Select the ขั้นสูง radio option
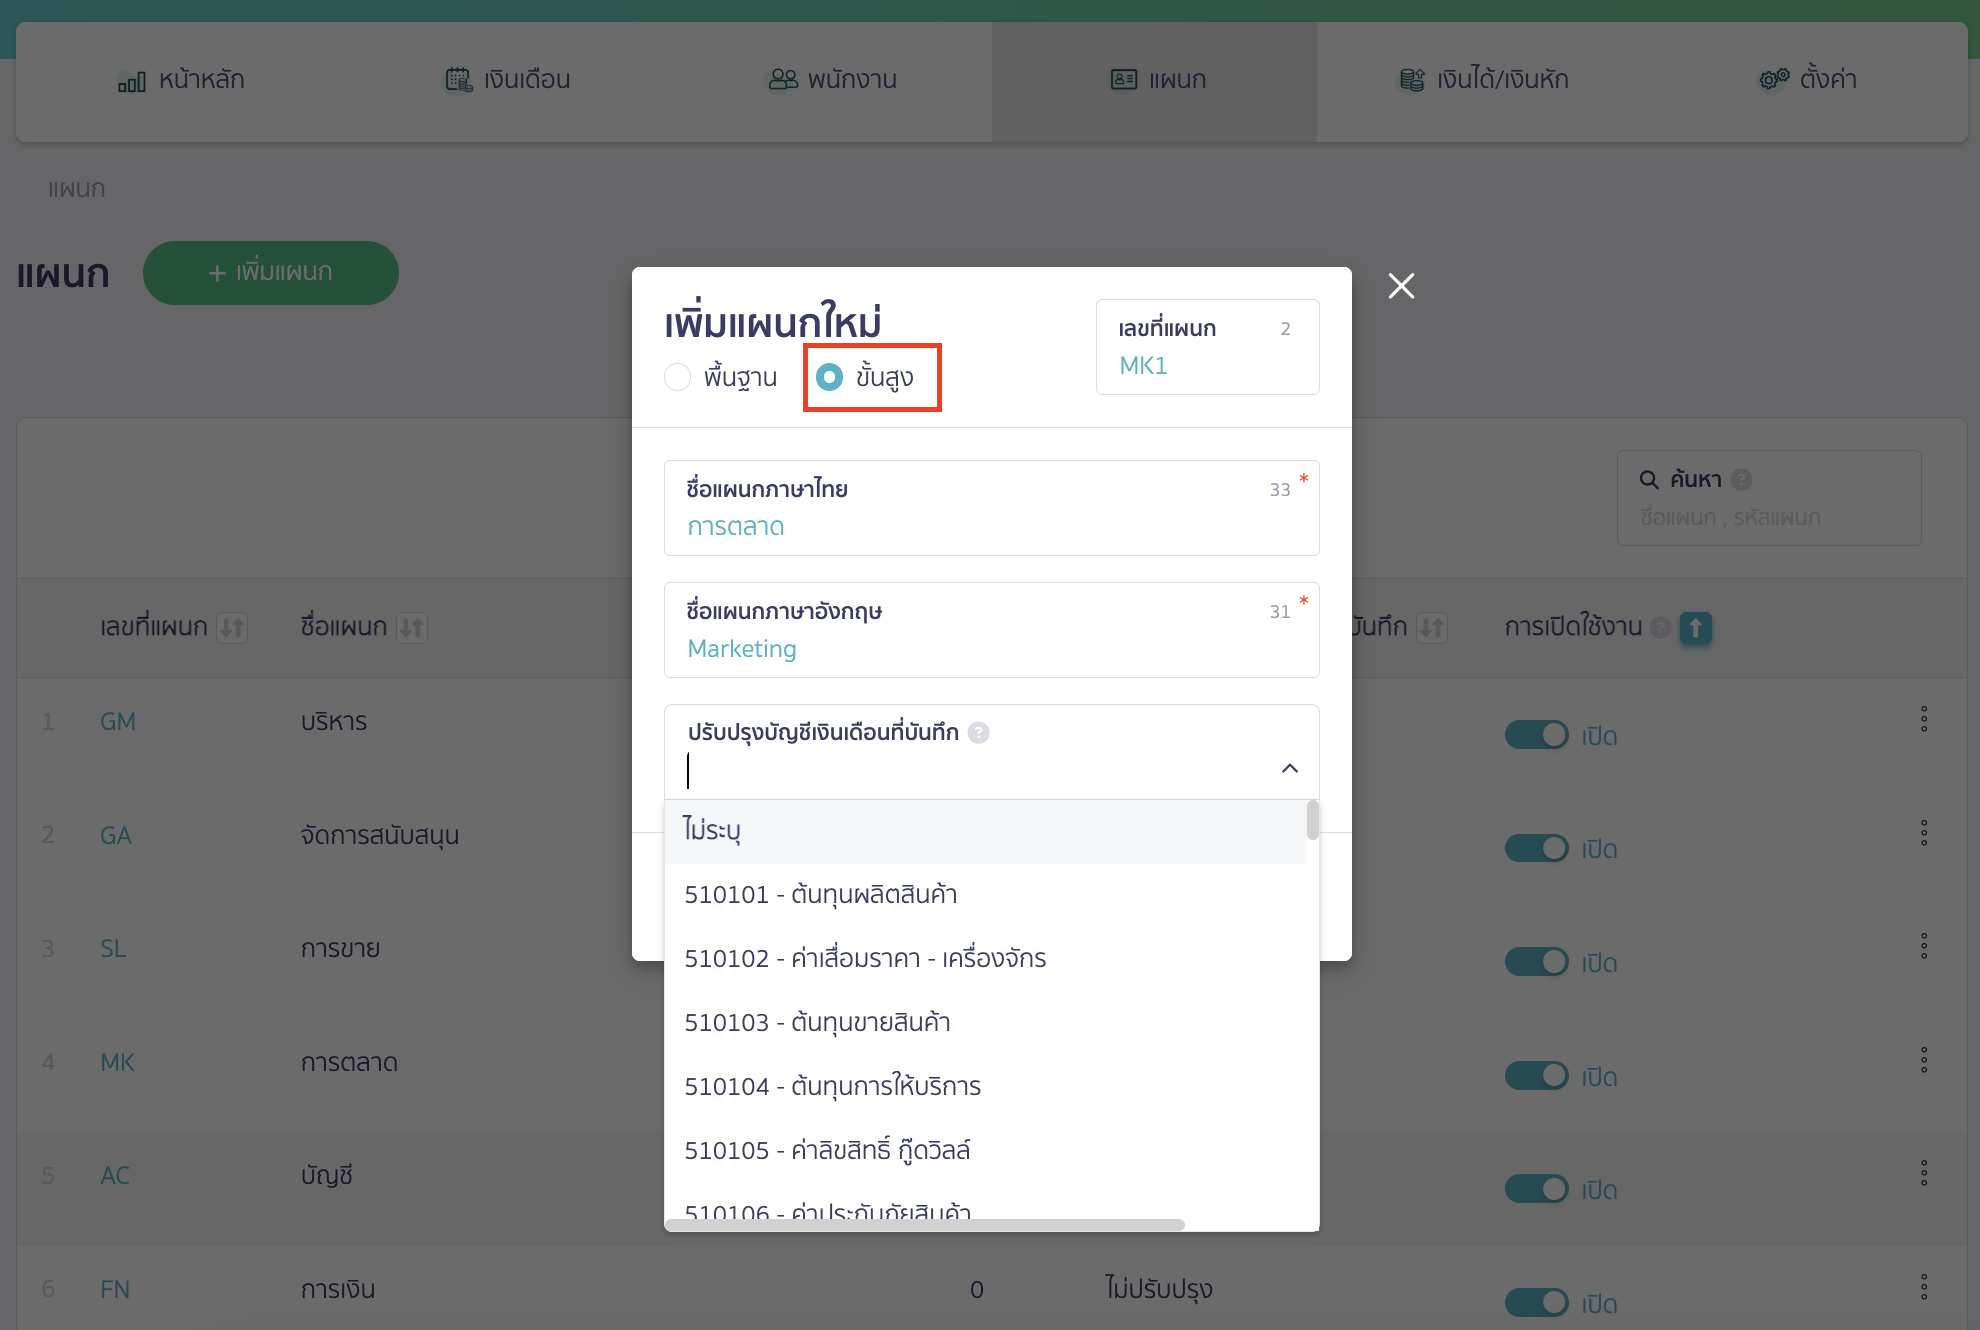Screen dimensions: 1980x1330 (830, 377)
